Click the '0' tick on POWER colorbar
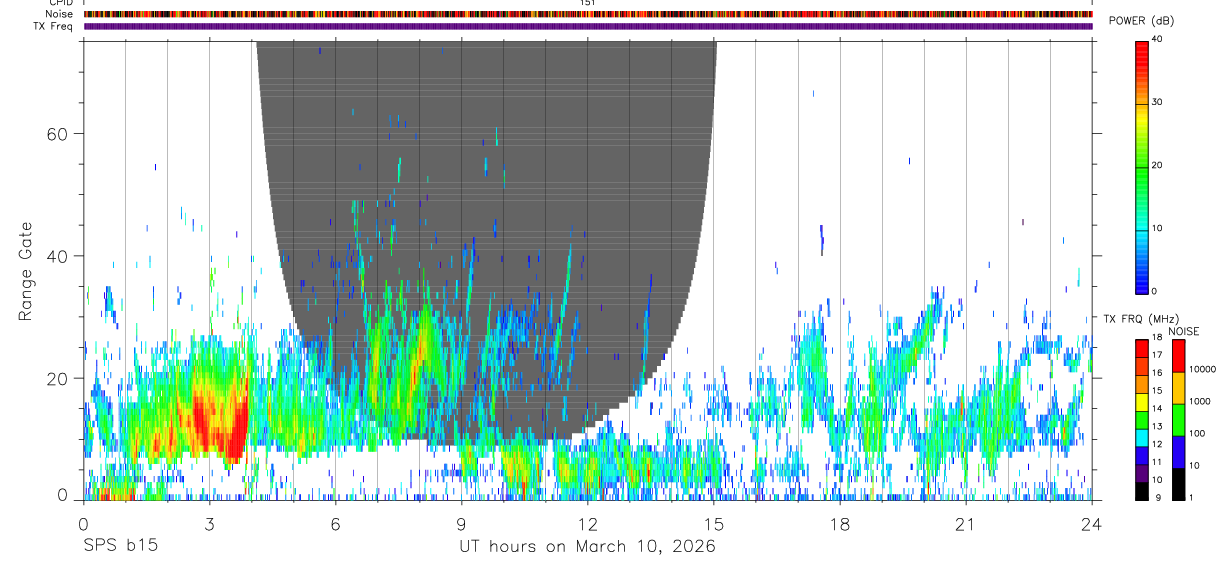This screenshot has width=1228, height=567. click(x=1155, y=291)
